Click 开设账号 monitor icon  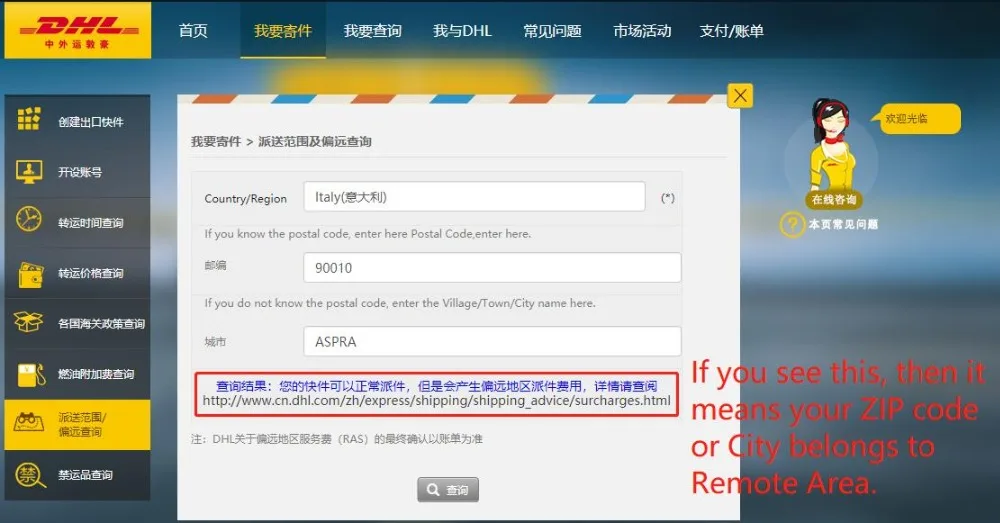(29, 171)
